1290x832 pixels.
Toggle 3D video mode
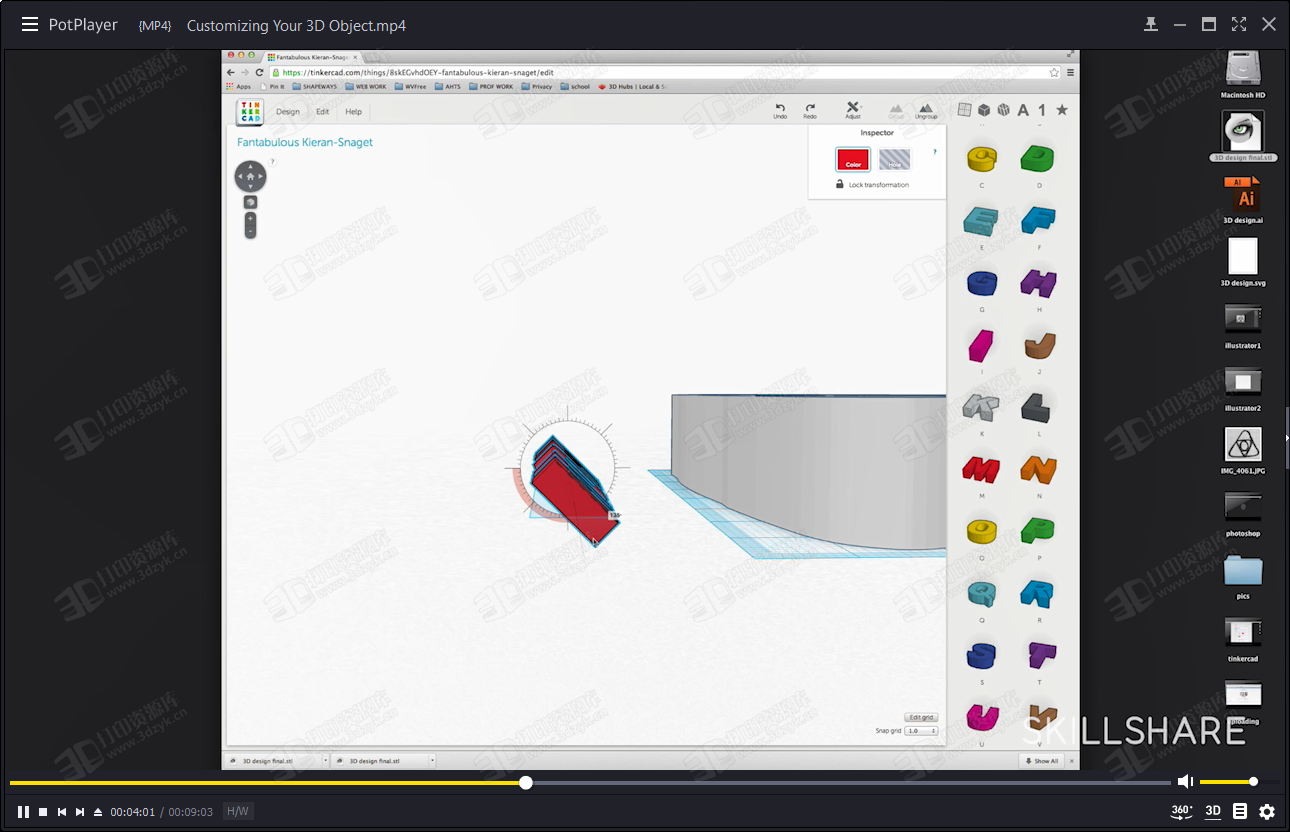point(1213,811)
